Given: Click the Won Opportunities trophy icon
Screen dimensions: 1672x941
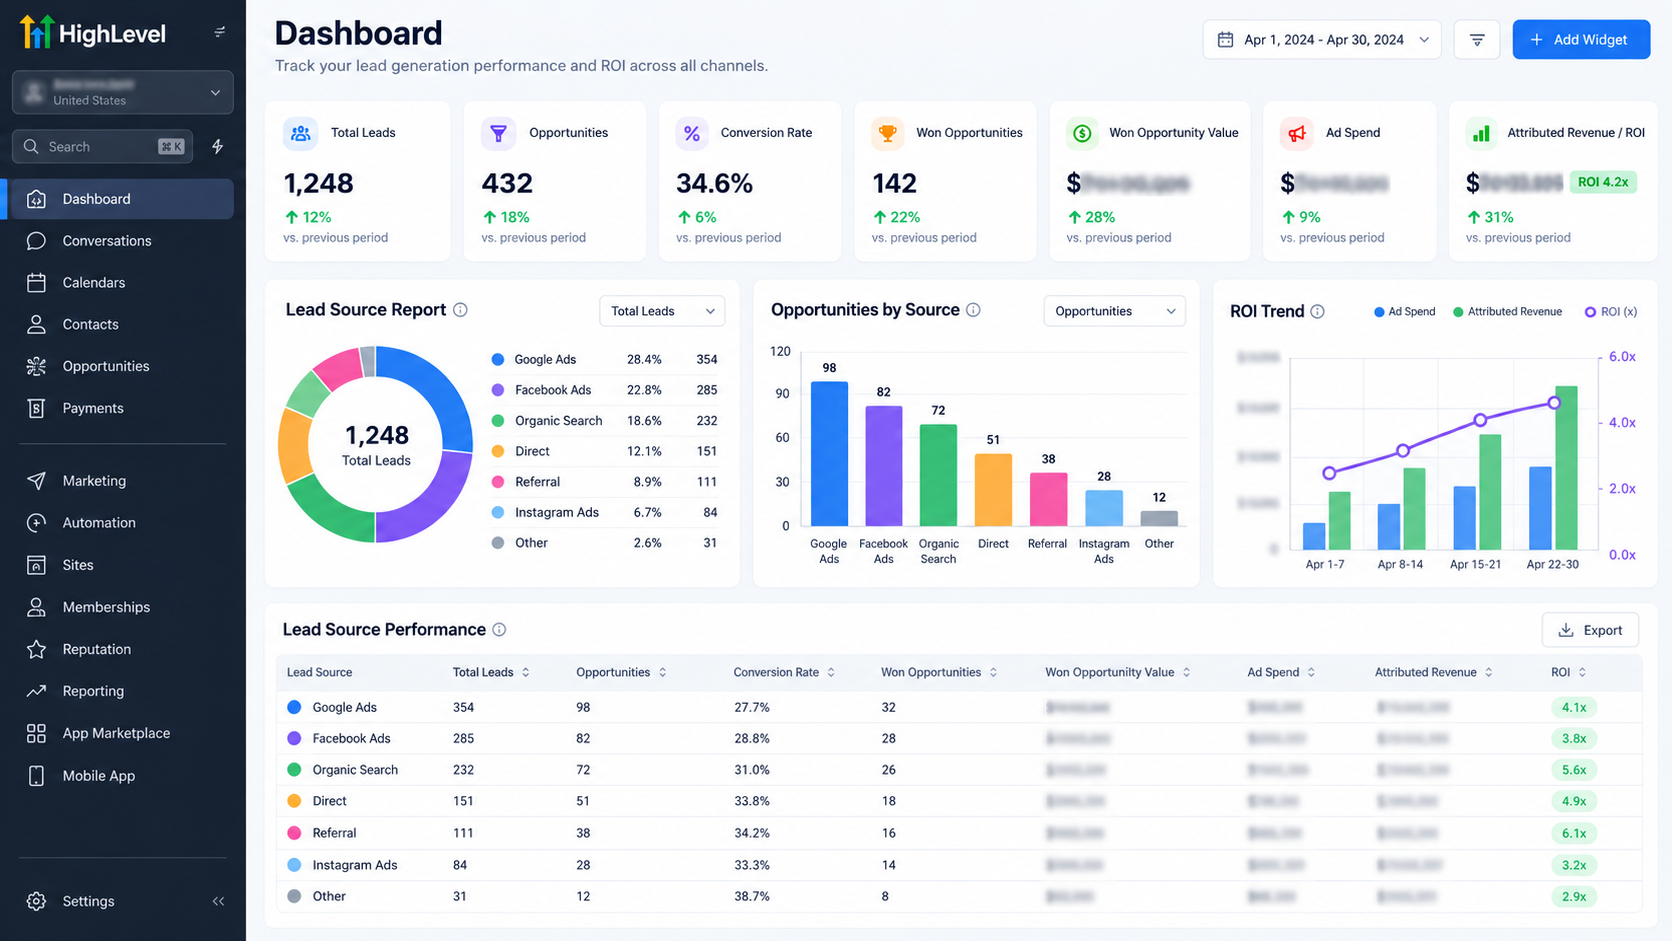Looking at the screenshot, I should pos(887,133).
